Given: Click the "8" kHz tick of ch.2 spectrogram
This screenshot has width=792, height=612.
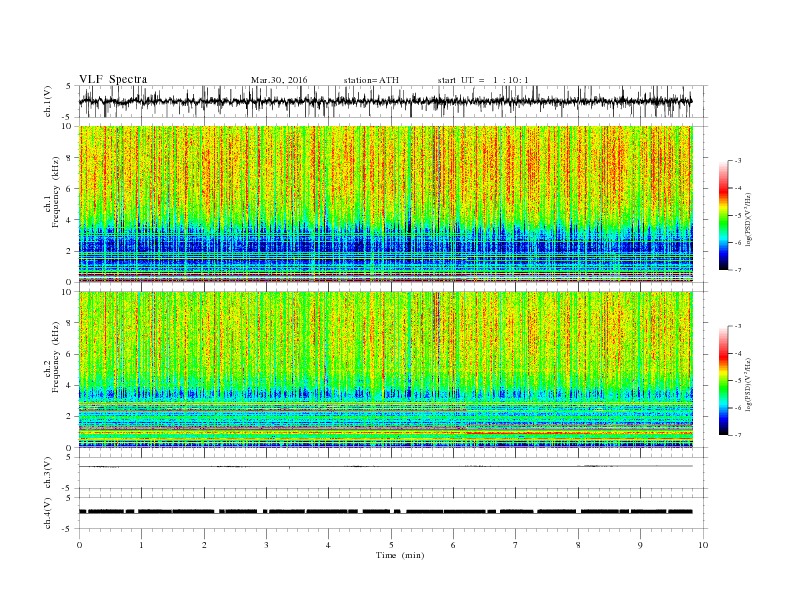Looking at the screenshot, I should (x=70, y=323).
